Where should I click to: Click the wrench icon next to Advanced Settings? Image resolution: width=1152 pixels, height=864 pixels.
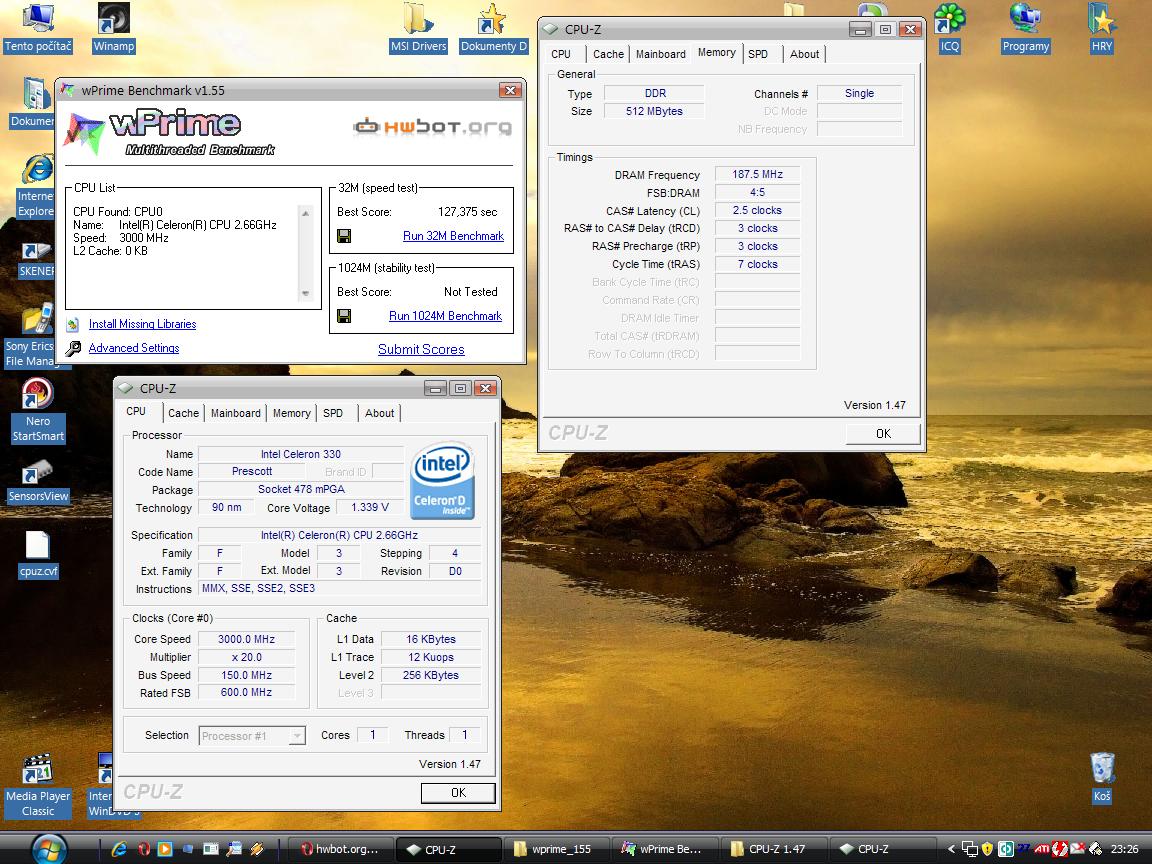(x=73, y=348)
